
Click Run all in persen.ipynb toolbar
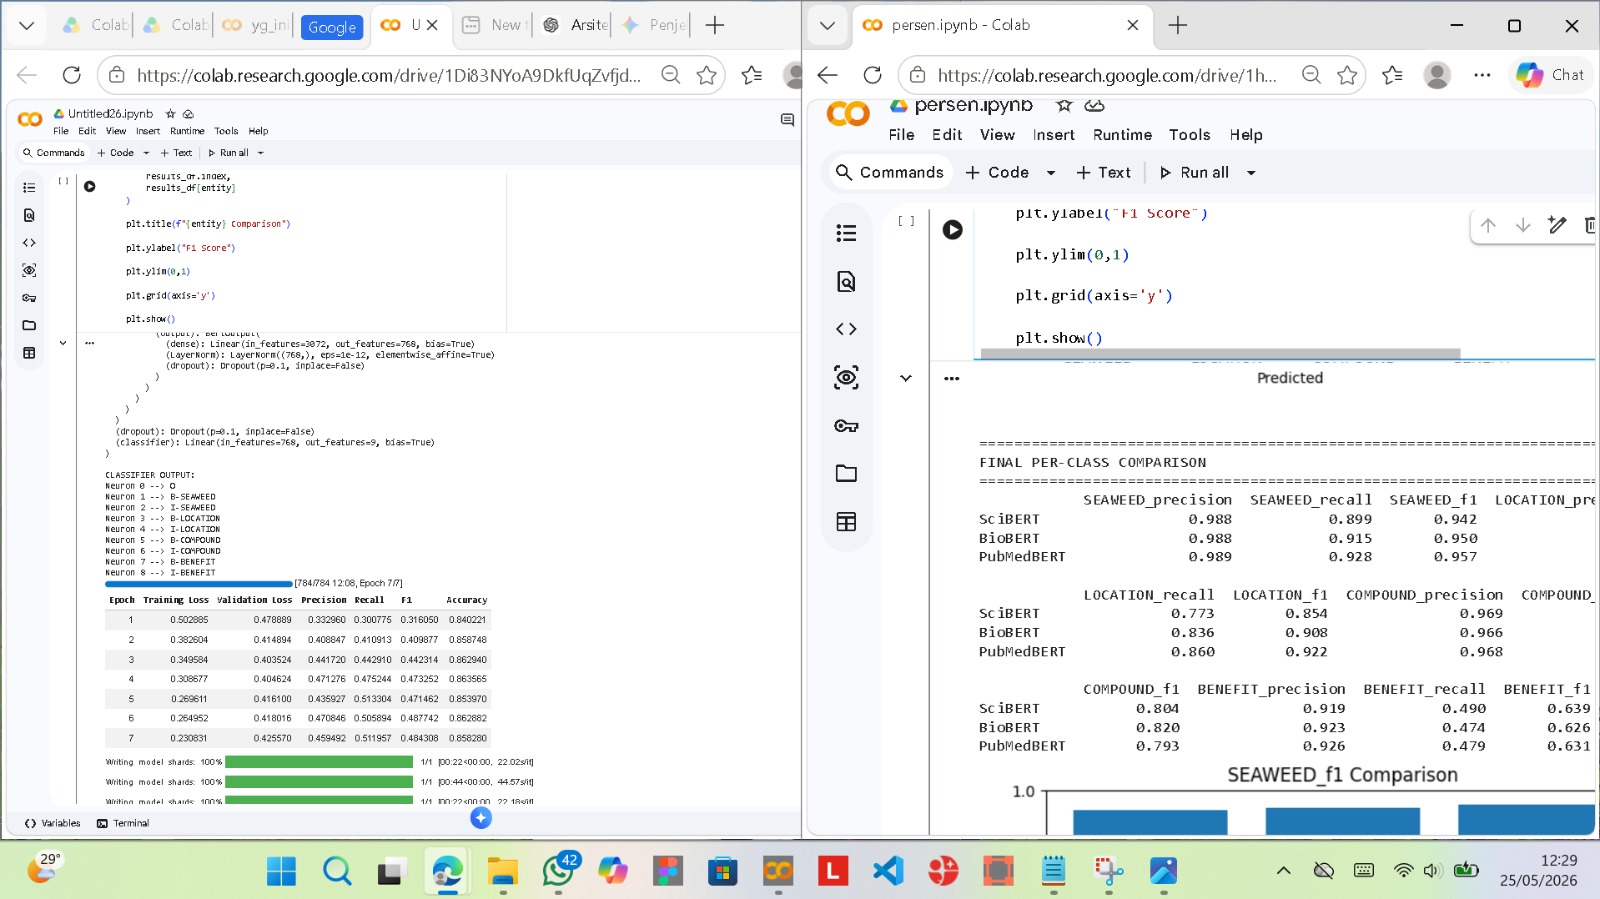[x=1194, y=173]
